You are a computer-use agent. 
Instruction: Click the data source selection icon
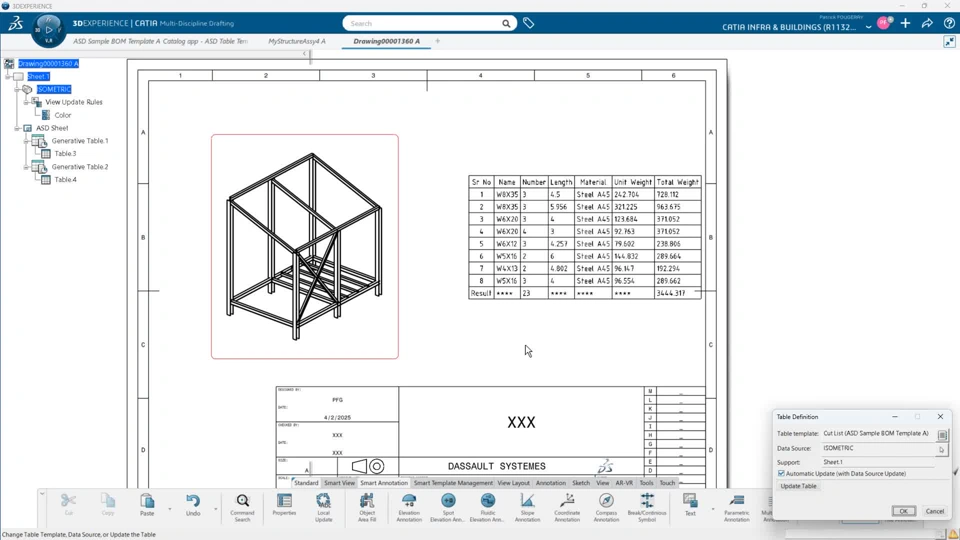[942, 449]
